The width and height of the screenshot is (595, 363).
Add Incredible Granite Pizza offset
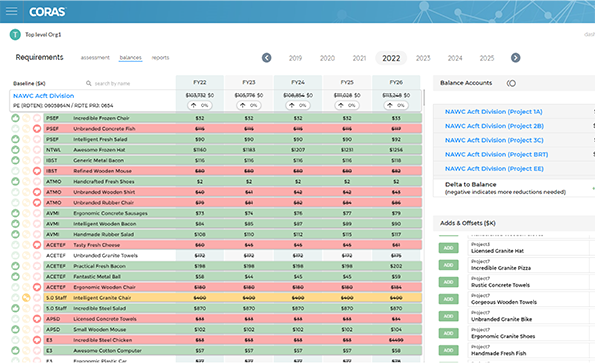(449, 265)
